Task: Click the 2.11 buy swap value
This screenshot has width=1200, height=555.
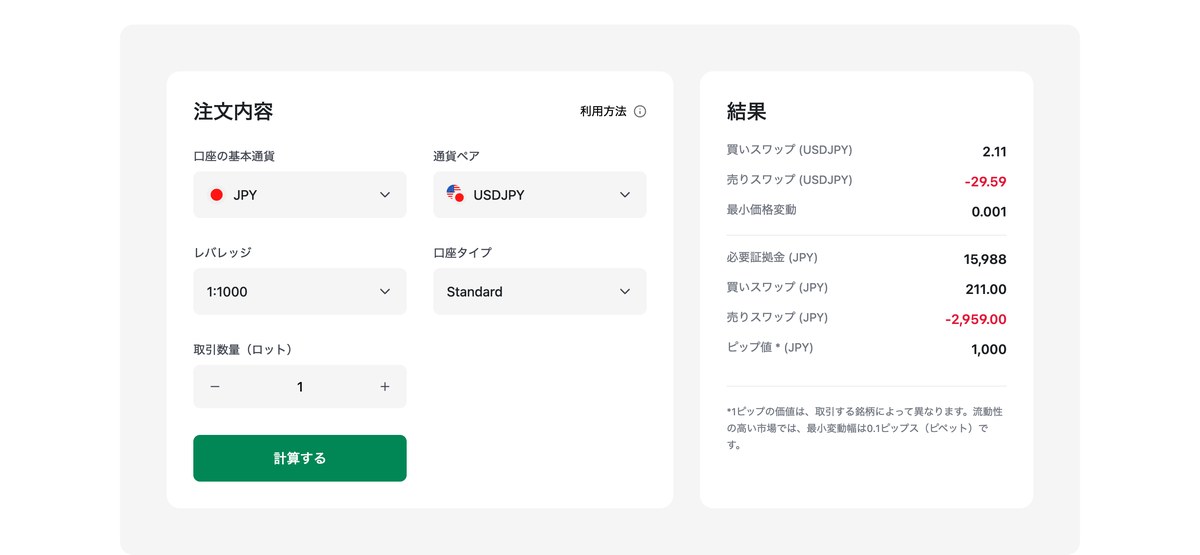Action: 994,152
